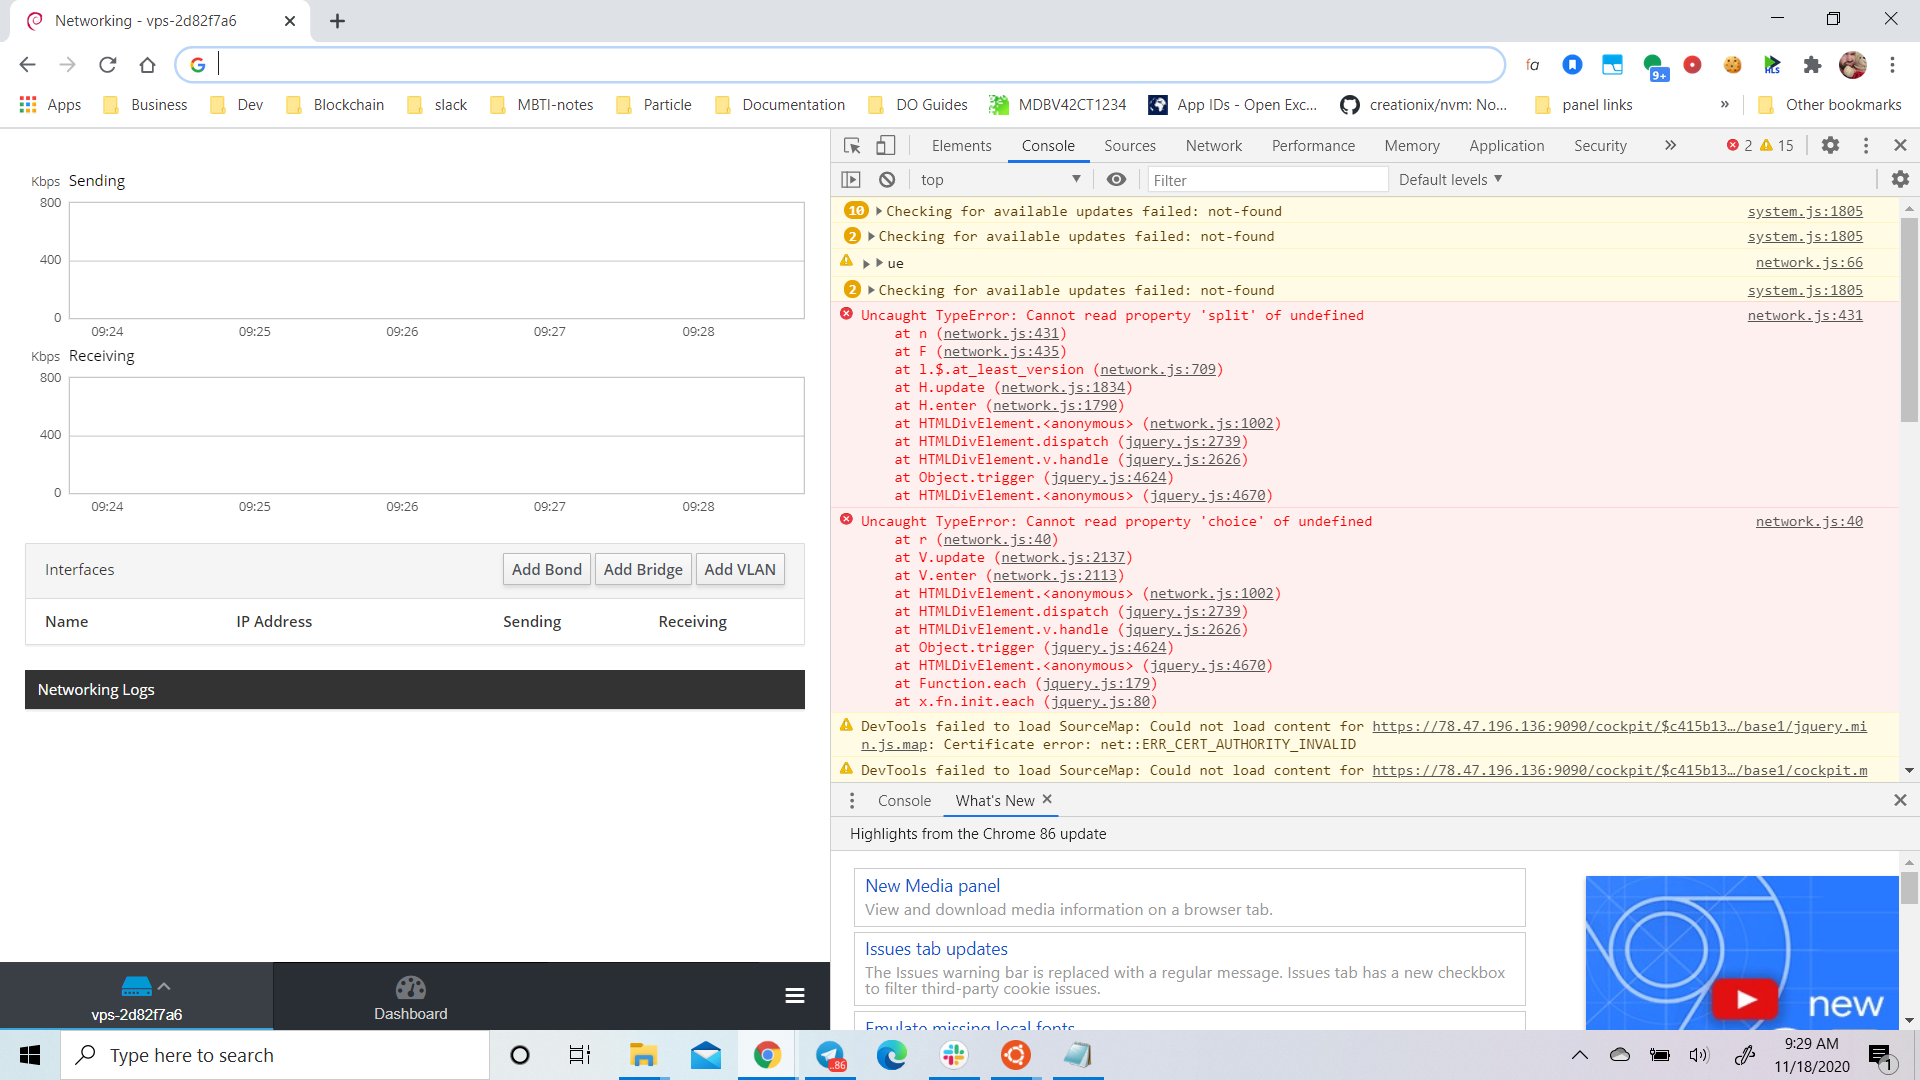Click the Add Bond button
Viewport: 1920px width, 1080px height.
(x=546, y=570)
